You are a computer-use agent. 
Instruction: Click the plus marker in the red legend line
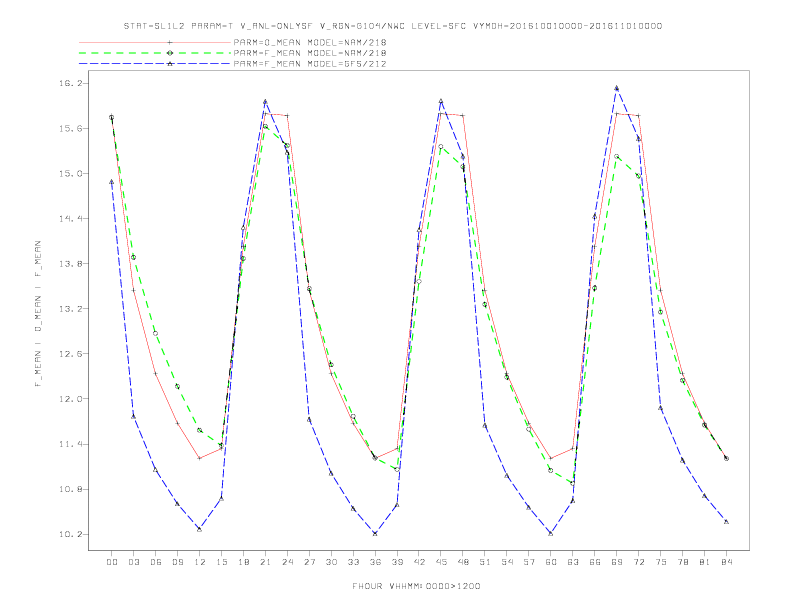(x=170, y=42)
